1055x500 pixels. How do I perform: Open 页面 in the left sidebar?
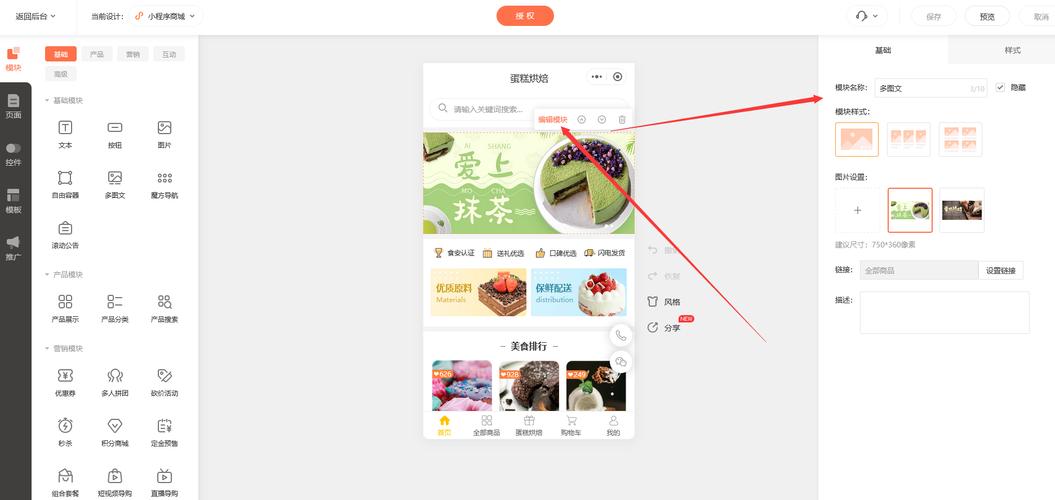(13, 106)
